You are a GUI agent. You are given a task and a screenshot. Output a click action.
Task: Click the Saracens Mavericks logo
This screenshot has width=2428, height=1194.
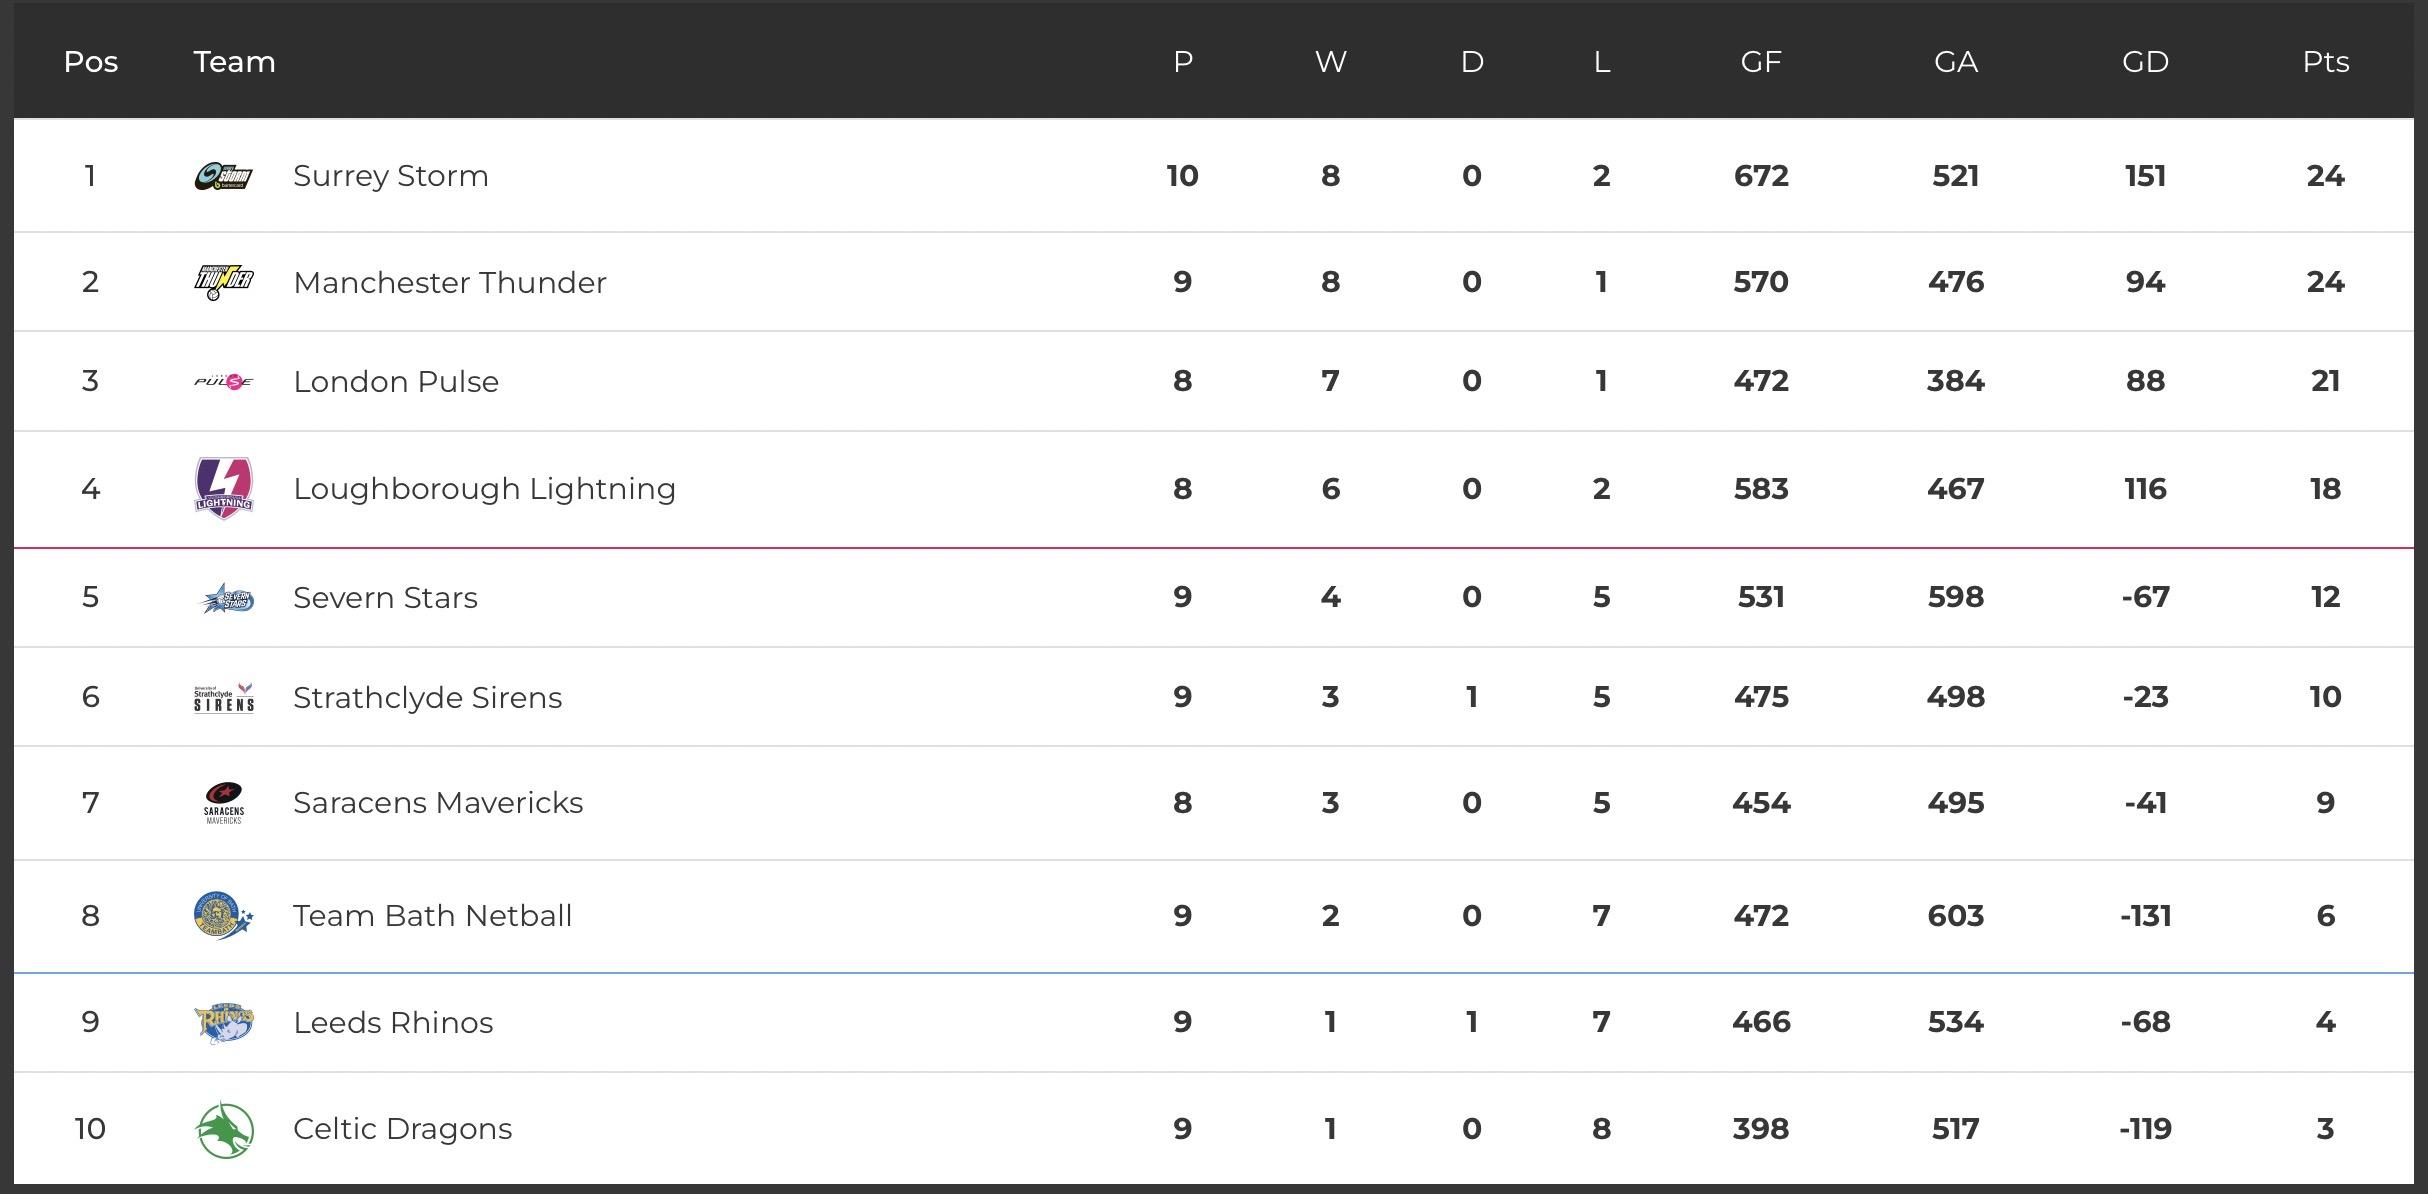[223, 802]
